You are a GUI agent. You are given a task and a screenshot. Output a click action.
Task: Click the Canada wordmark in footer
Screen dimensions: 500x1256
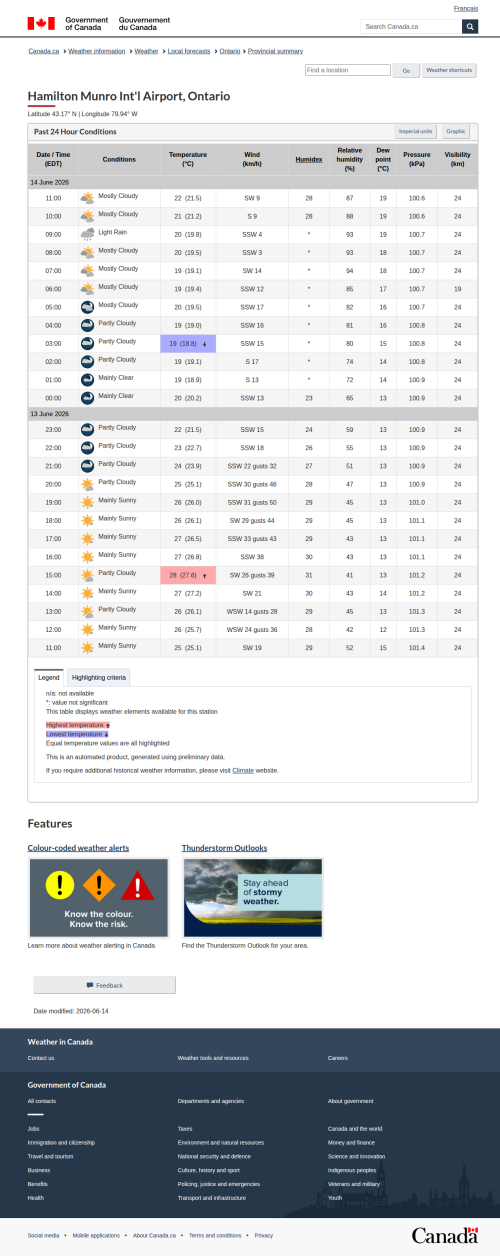pos(444,1235)
